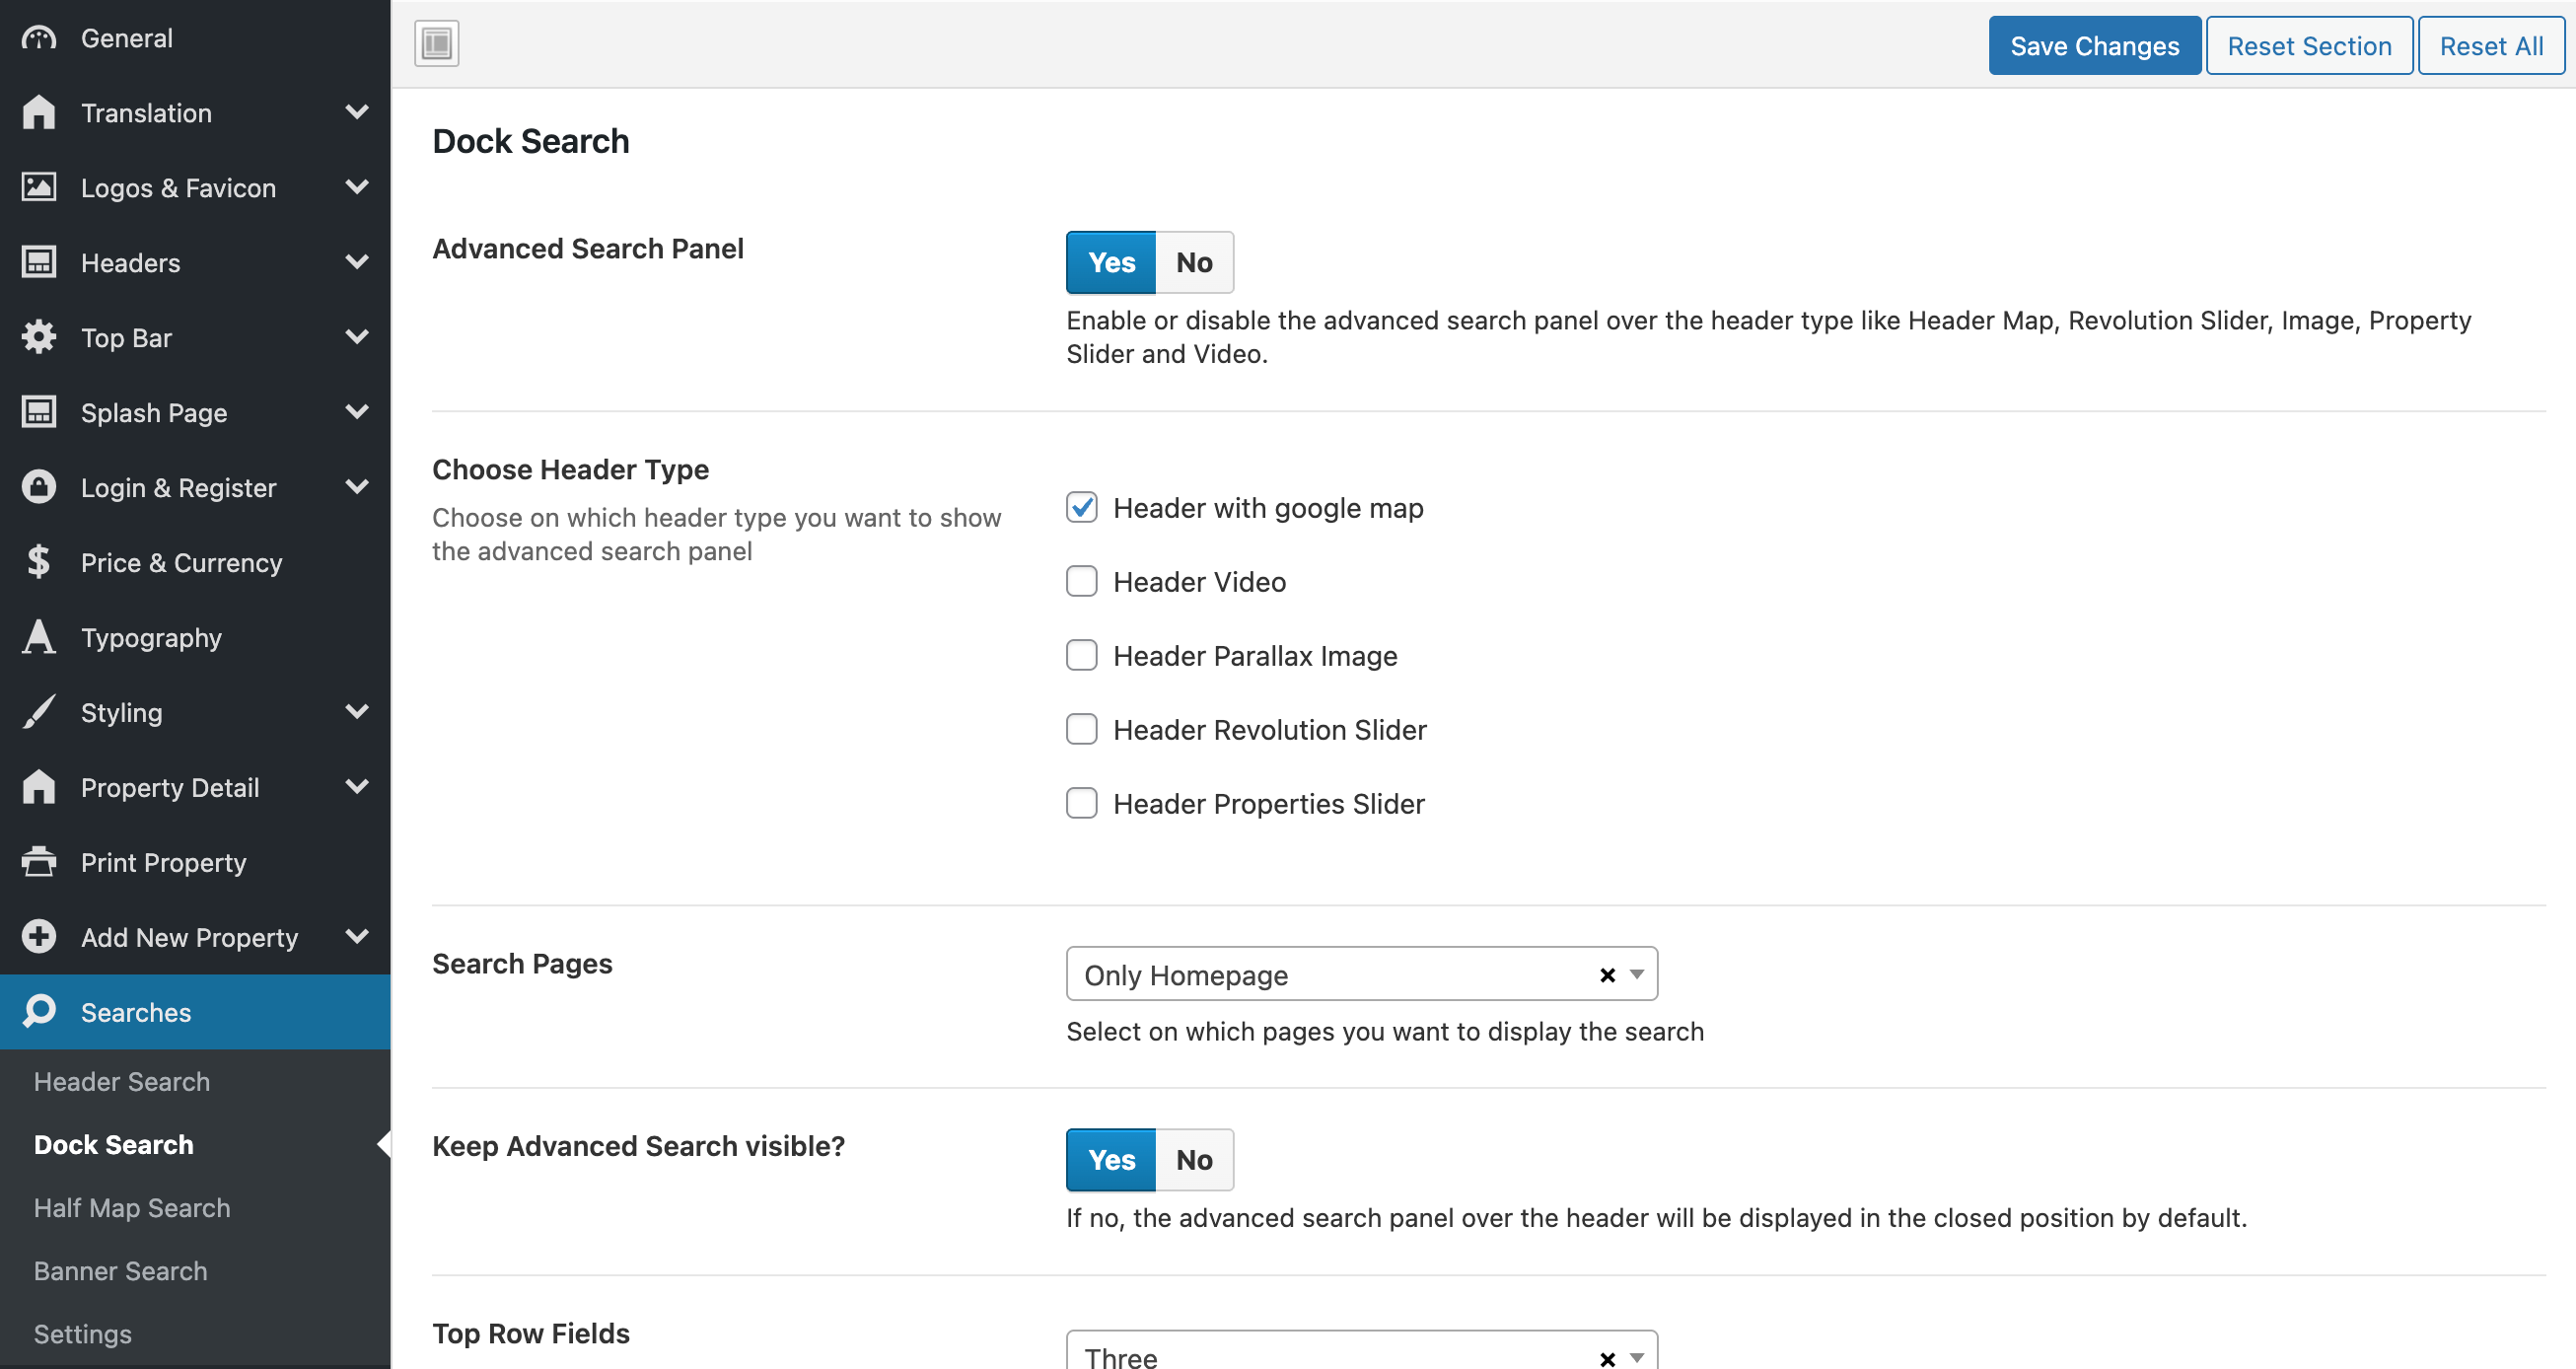Image resolution: width=2576 pixels, height=1369 pixels.
Task: Click the Top Bar gear icon
Action: [x=39, y=337]
